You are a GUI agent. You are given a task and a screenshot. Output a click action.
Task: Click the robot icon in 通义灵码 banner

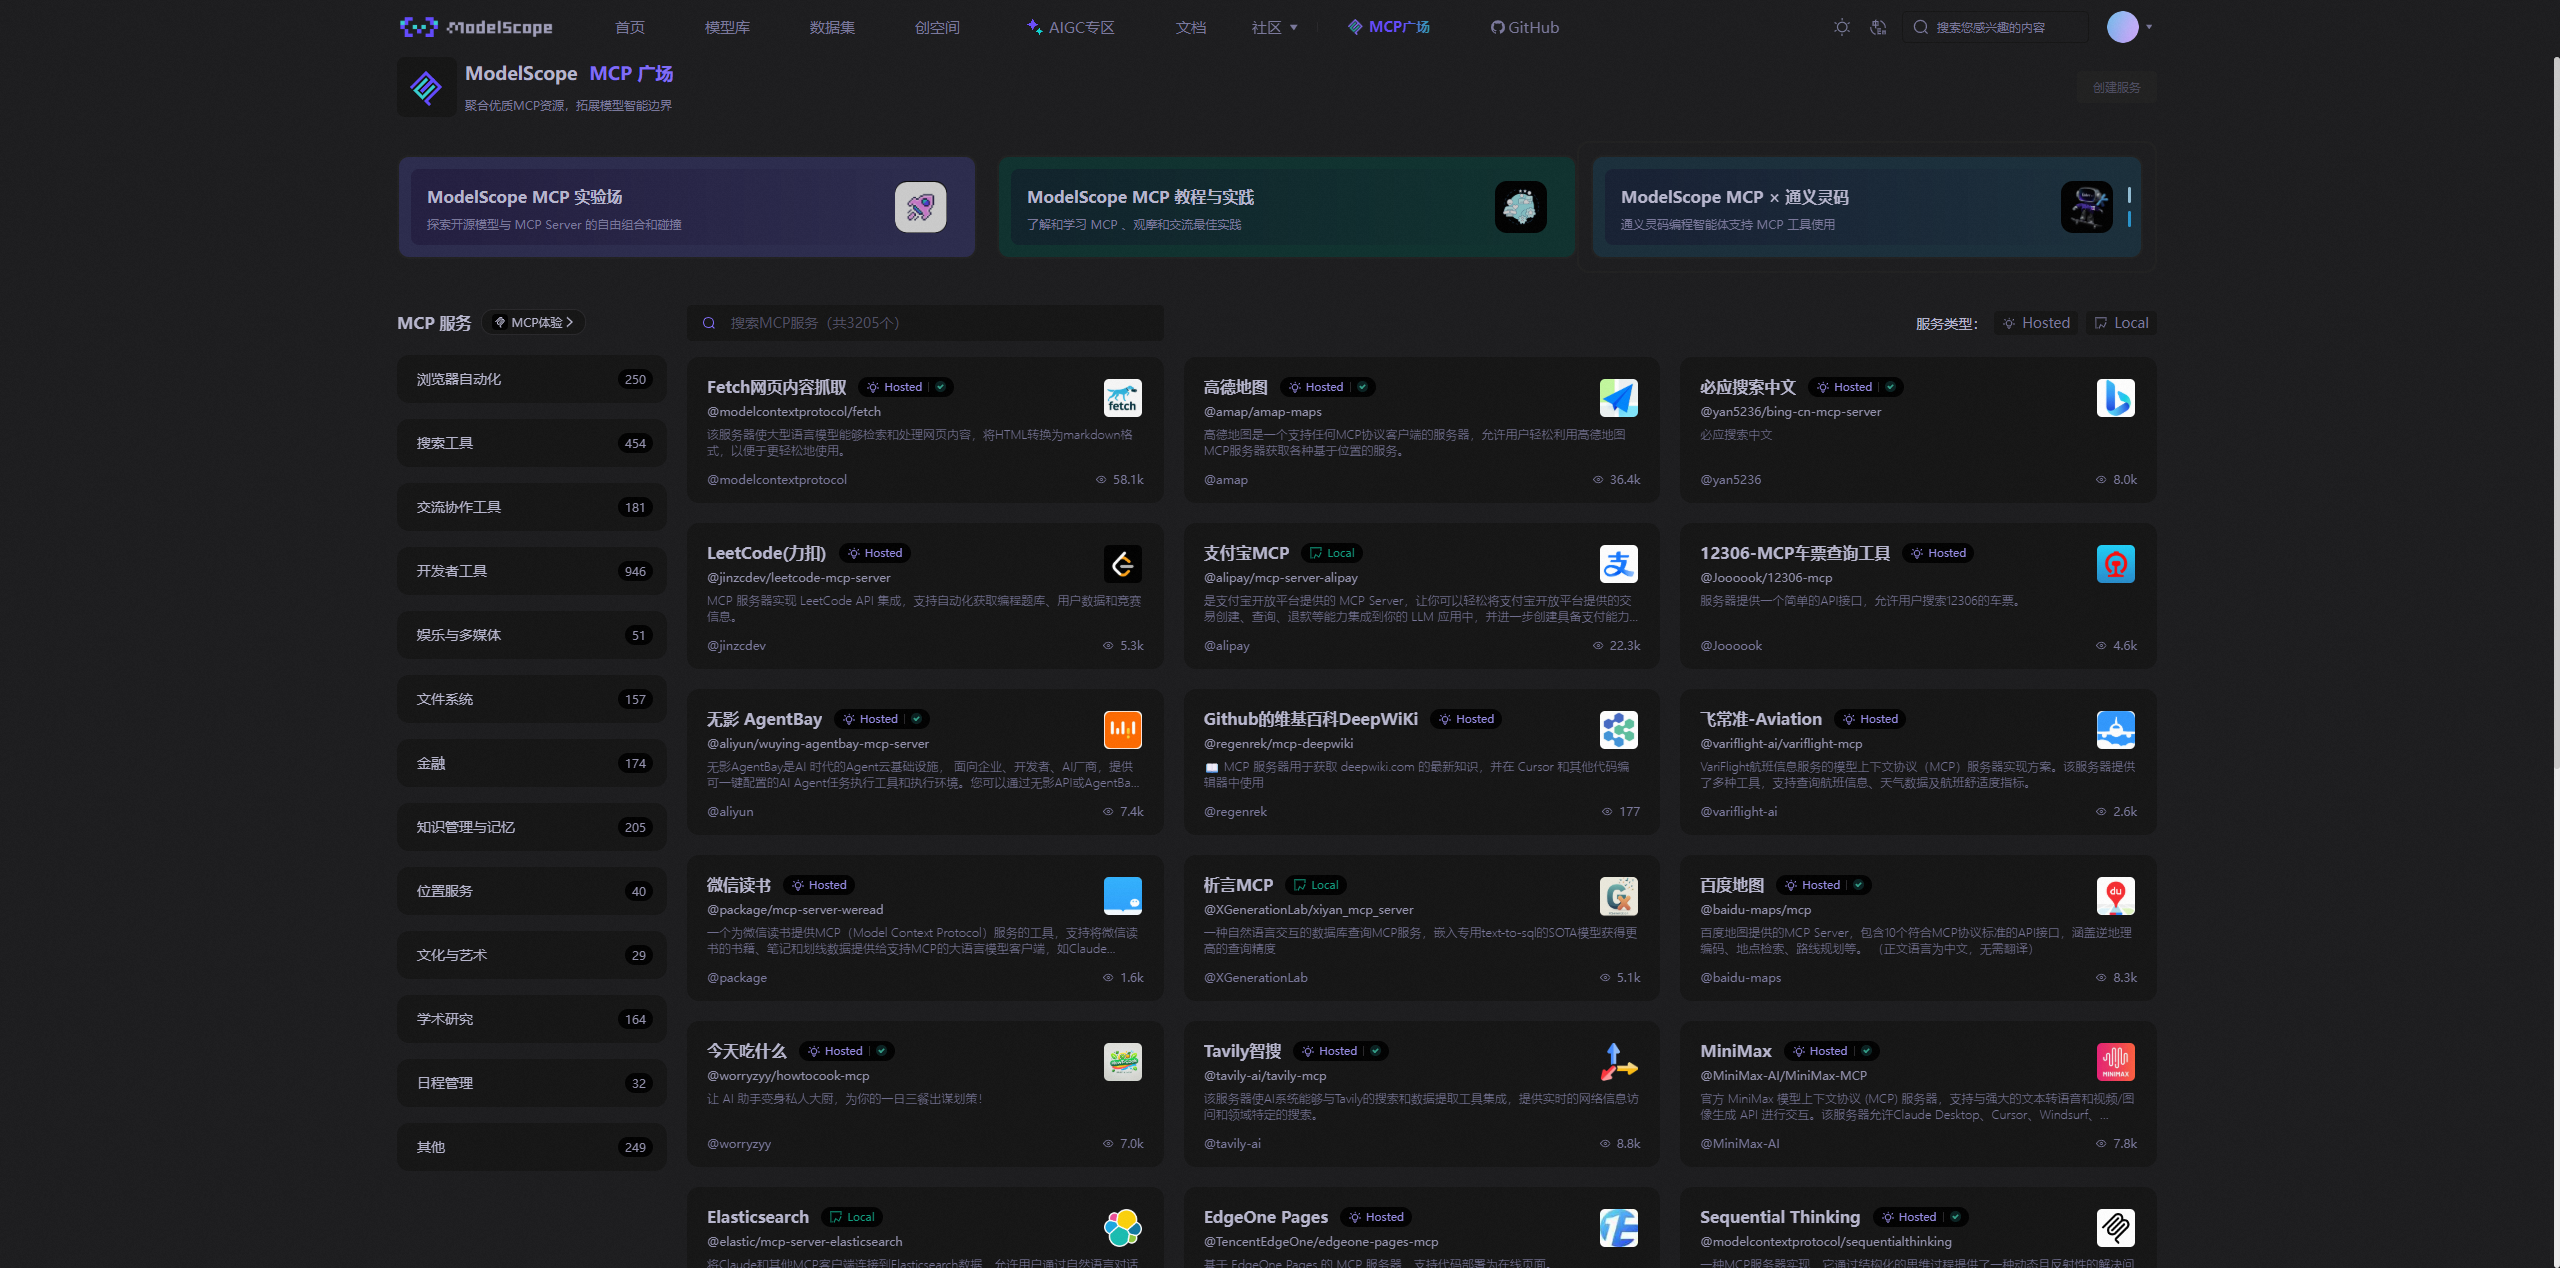pyautogui.click(x=2086, y=207)
